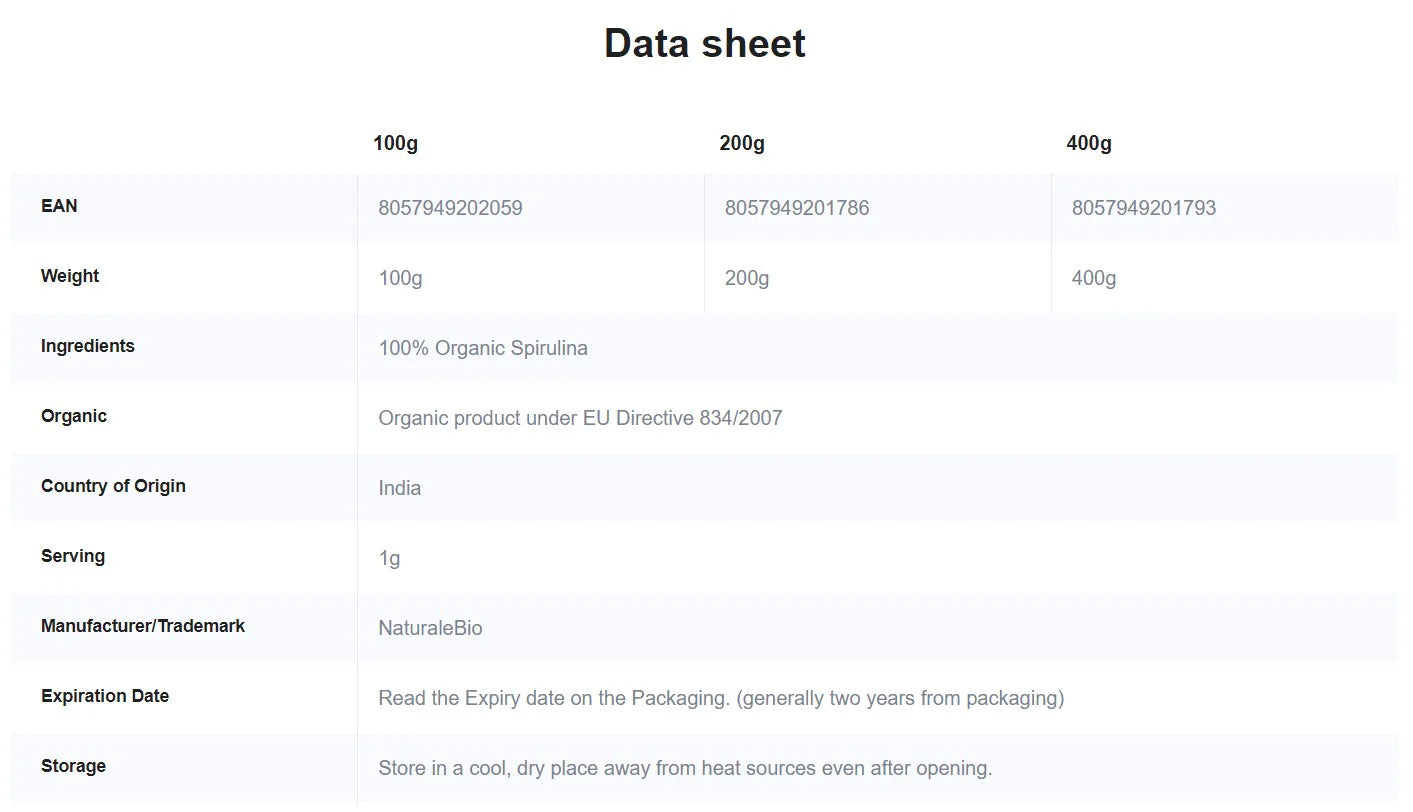Click the 100% Organic Spirulina text

(x=483, y=348)
